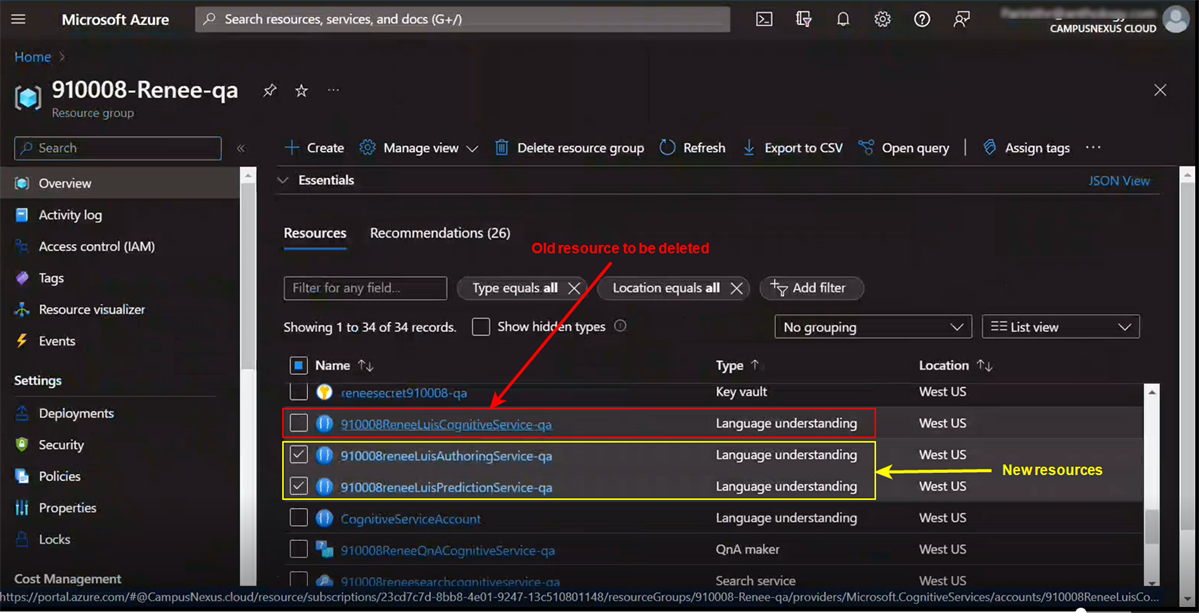This screenshot has height=613, width=1199.
Task: Click the Filter for any field input box
Action: click(x=365, y=288)
